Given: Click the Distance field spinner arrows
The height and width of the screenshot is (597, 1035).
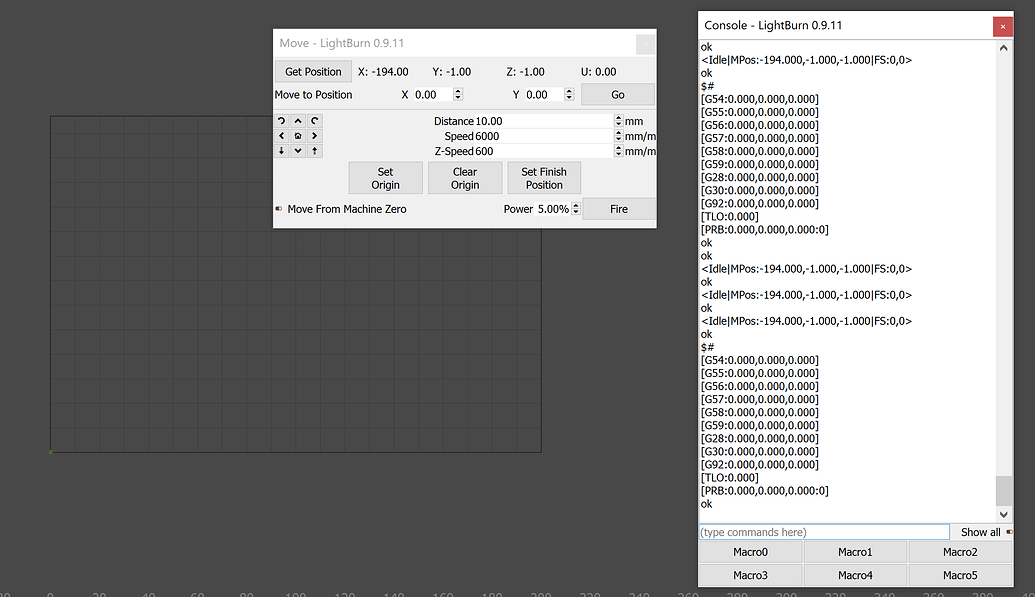Looking at the screenshot, I should click(x=618, y=121).
